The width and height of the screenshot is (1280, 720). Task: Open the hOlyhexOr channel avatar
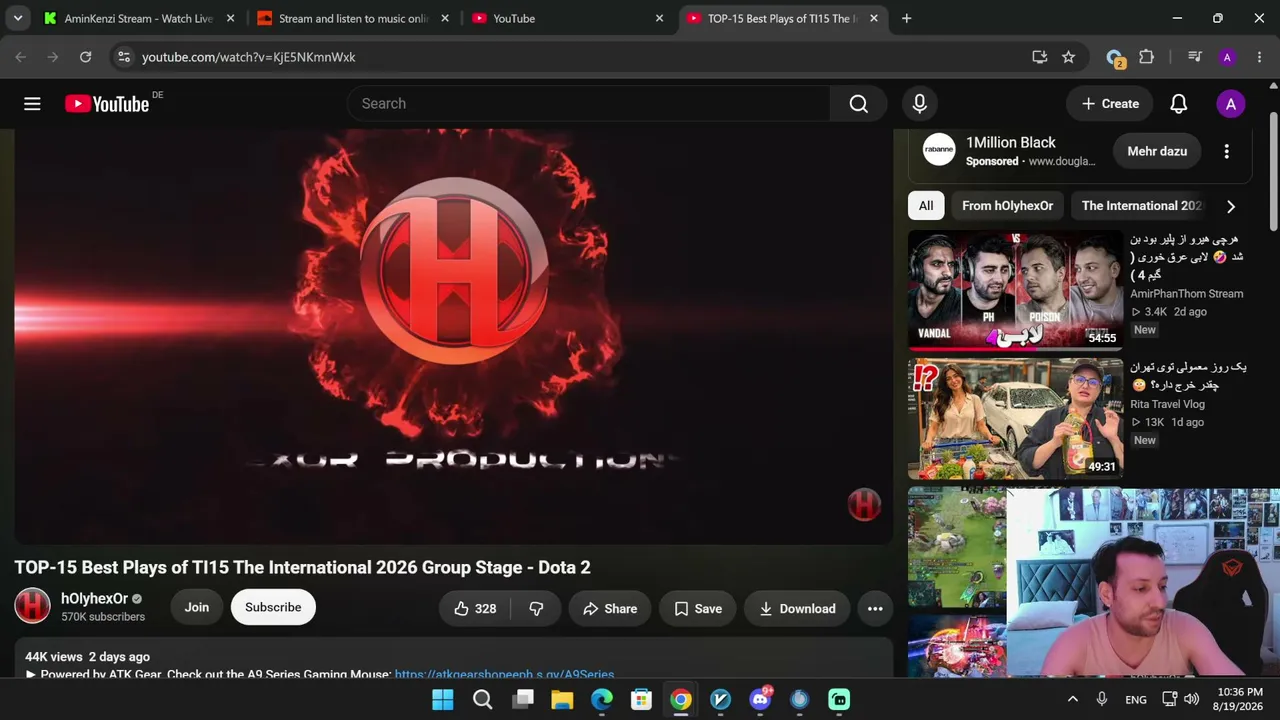click(32, 606)
